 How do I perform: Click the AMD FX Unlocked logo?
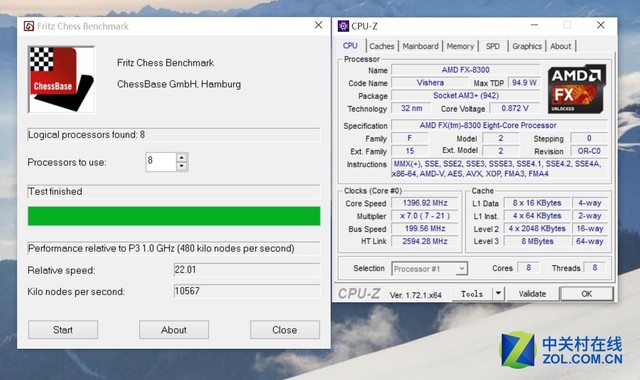pos(576,89)
